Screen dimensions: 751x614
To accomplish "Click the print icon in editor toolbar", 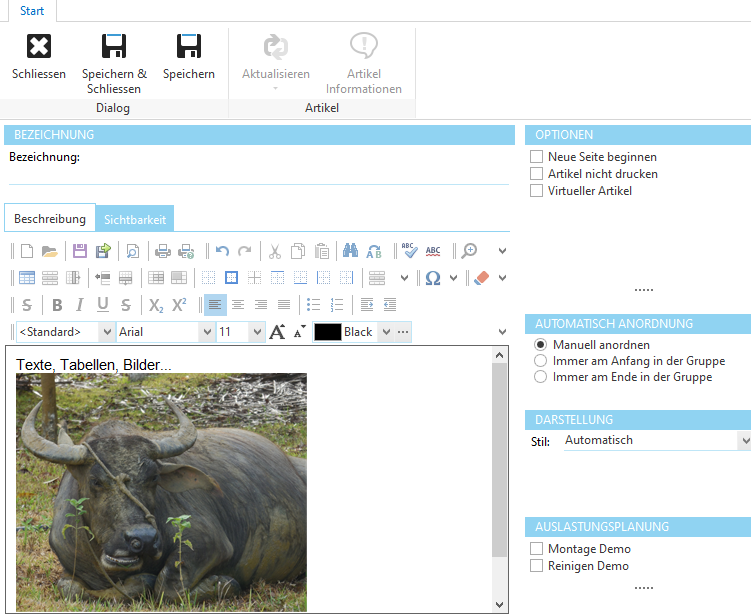I will tap(162, 251).
